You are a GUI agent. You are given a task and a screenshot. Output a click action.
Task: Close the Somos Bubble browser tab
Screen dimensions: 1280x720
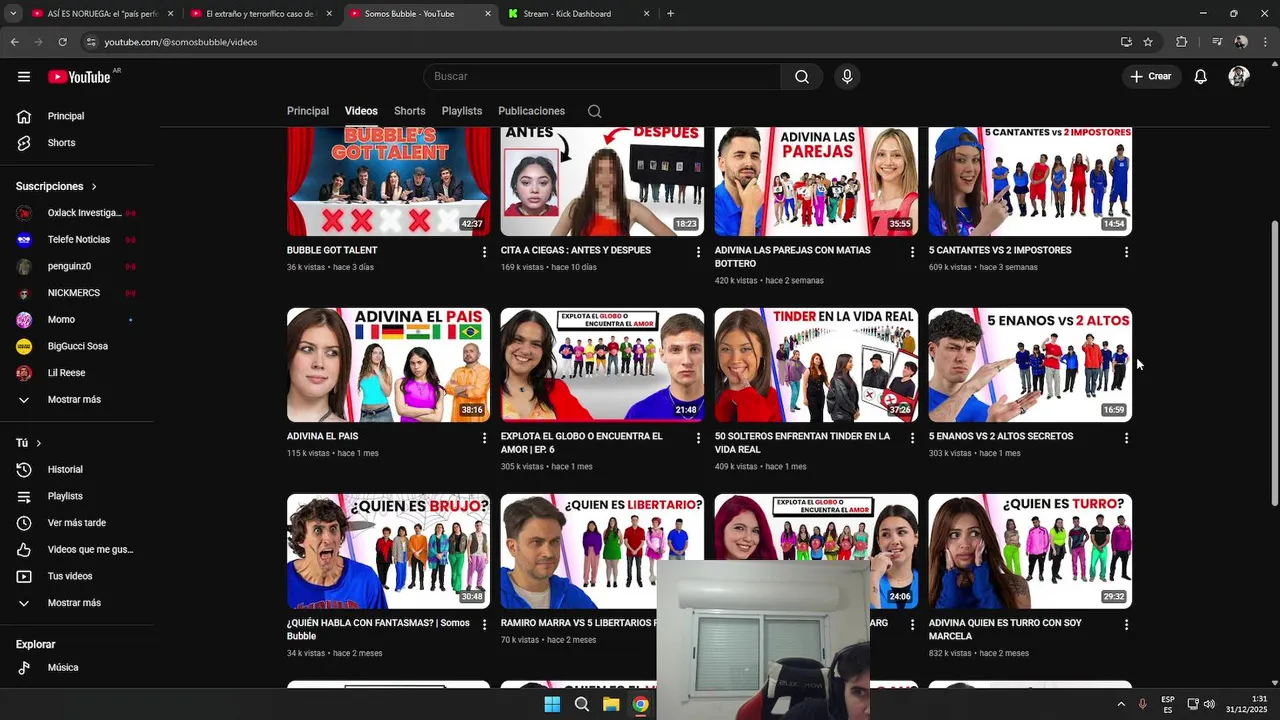pos(488,14)
